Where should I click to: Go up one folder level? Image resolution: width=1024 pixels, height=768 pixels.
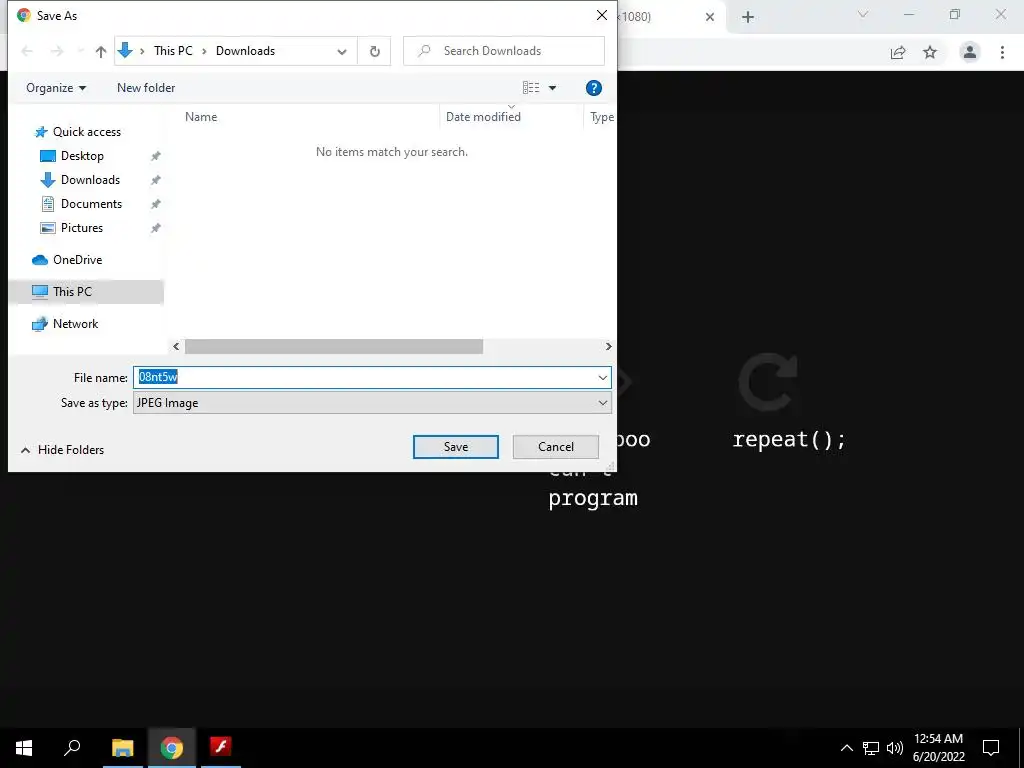click(x=101, y=52)
